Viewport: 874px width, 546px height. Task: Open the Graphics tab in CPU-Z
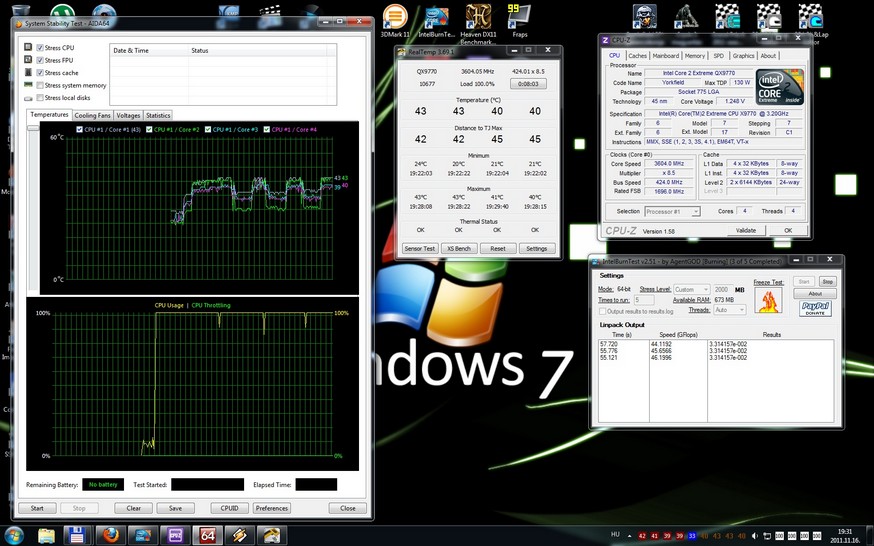(x=744, y=56)
